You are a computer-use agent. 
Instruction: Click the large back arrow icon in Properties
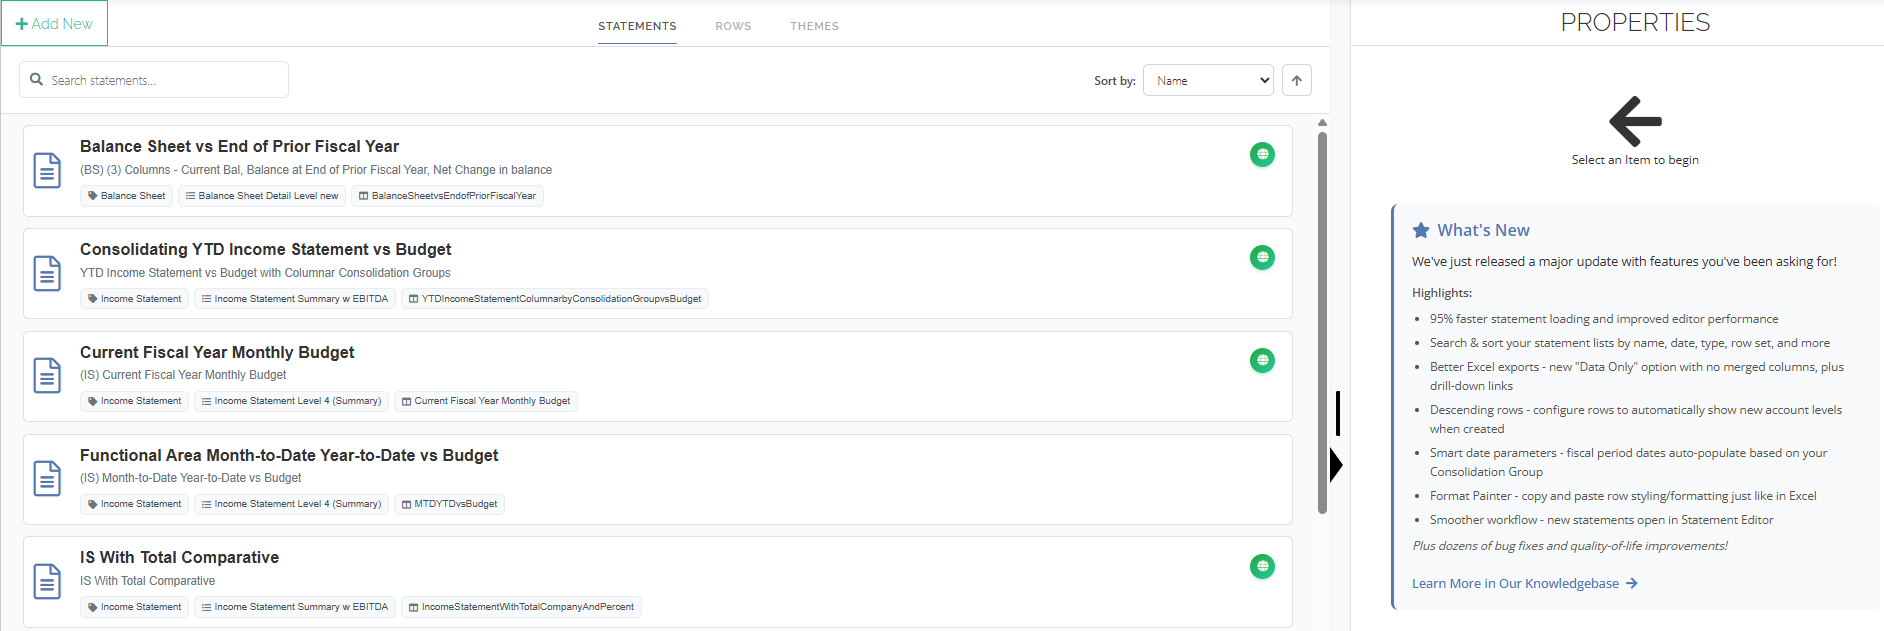pyautogui.click(x=1635, y=121)
